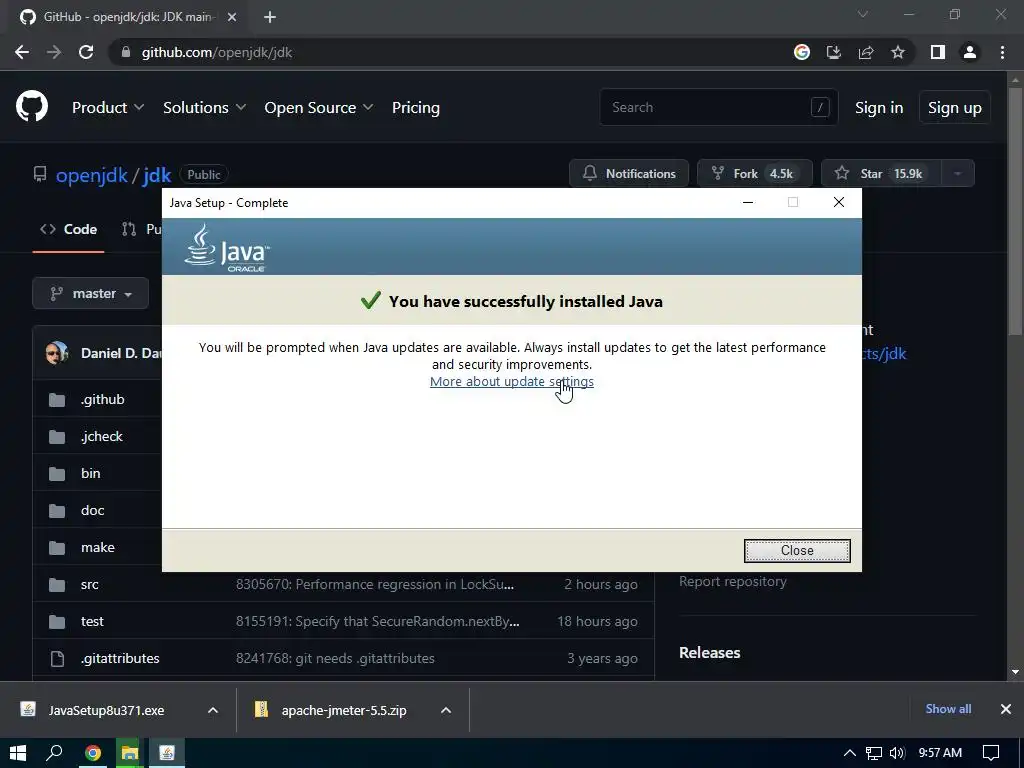This screenshot has width=1024, height=768.
Task: Open the Chrome side panel icon
Action: (x=938, y=52)
